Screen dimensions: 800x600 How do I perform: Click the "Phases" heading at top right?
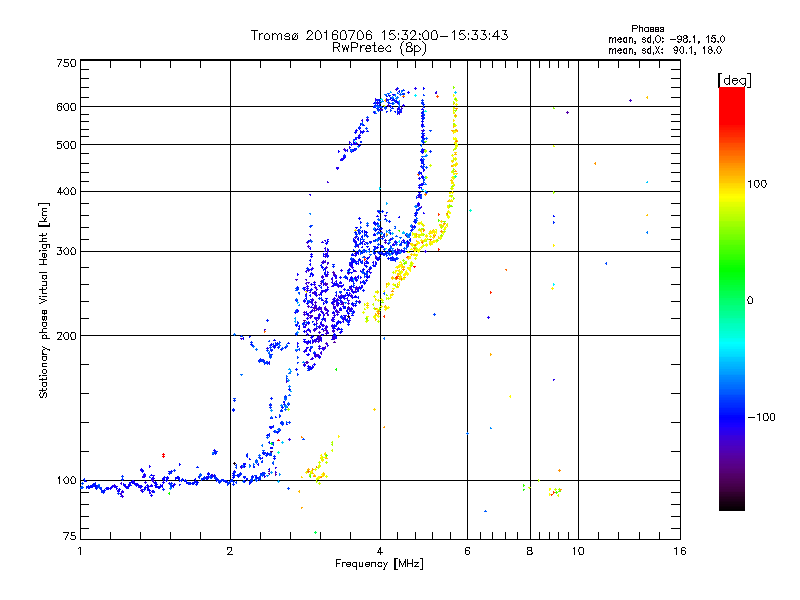pos(647,29)
